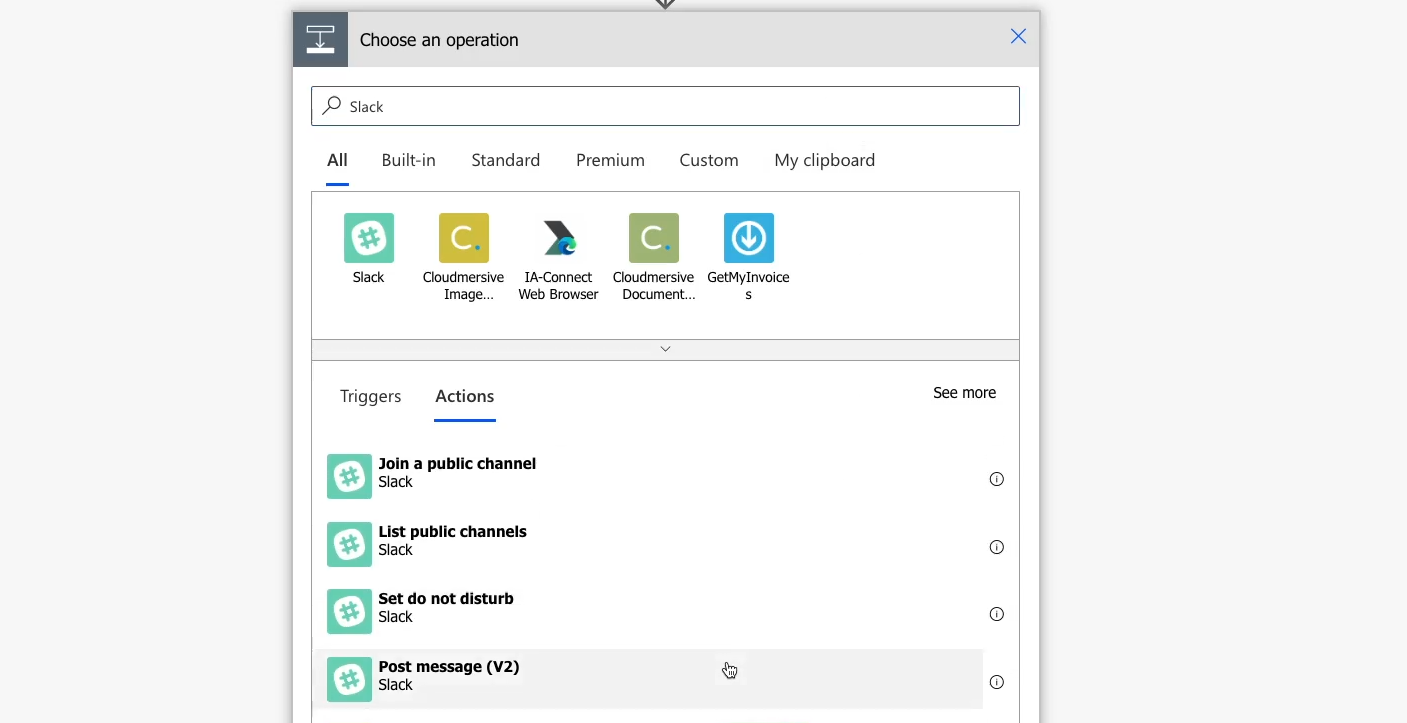
Task: Open the My clipboard tab
Action: point(824,160)
